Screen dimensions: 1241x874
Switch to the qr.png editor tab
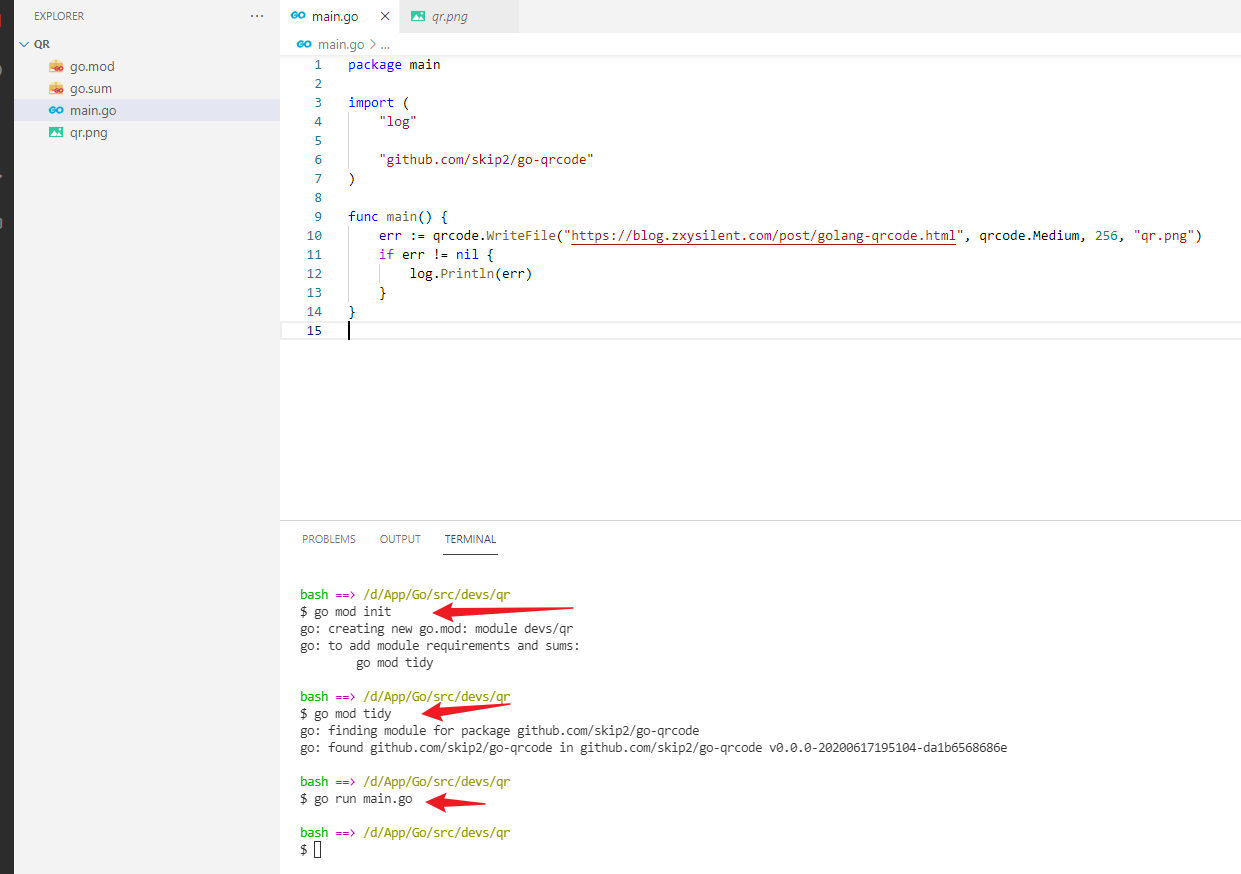[x=452, y=17]
